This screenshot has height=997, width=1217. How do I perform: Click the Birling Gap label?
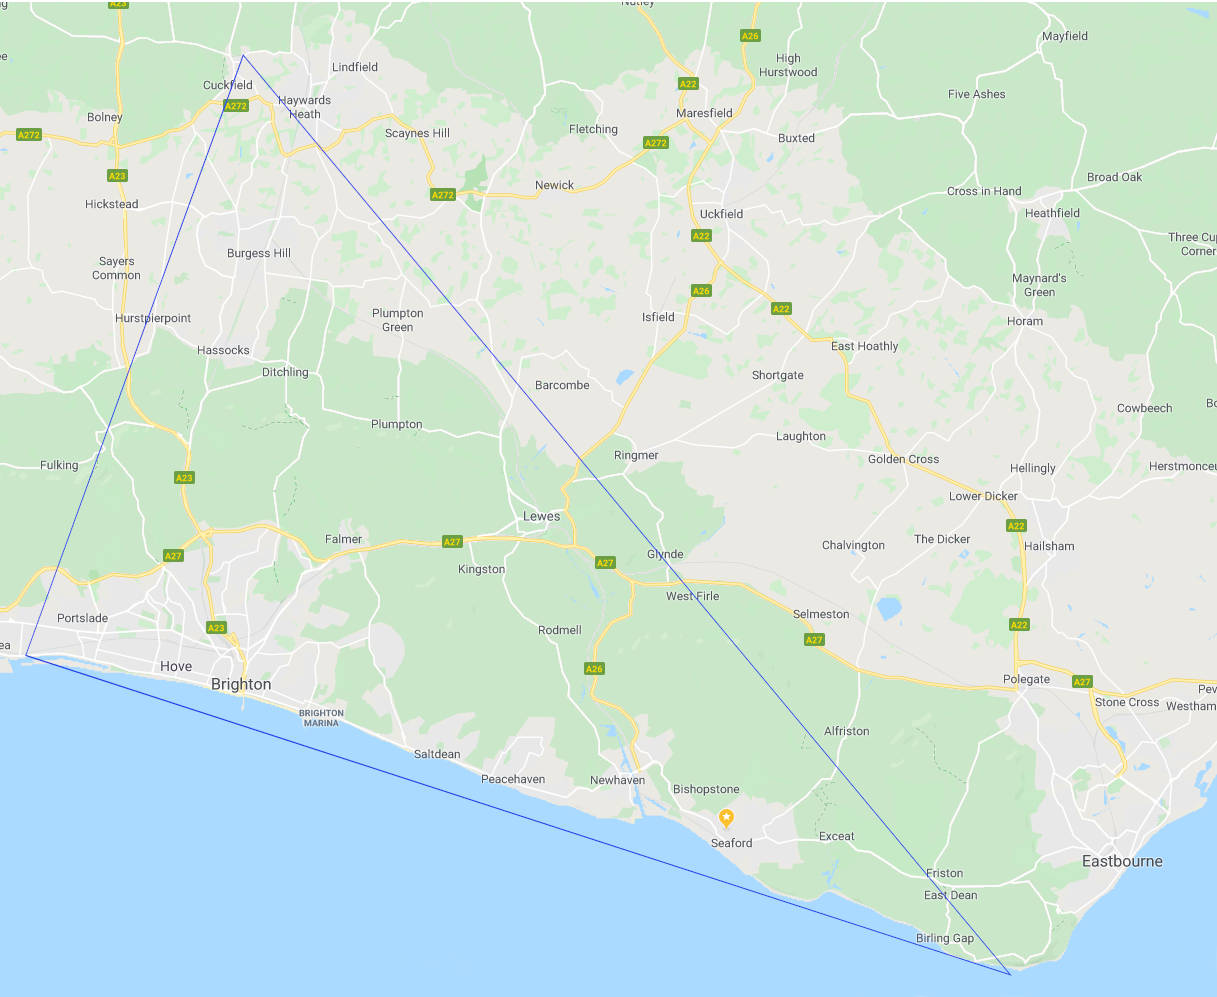click(945, 938)
